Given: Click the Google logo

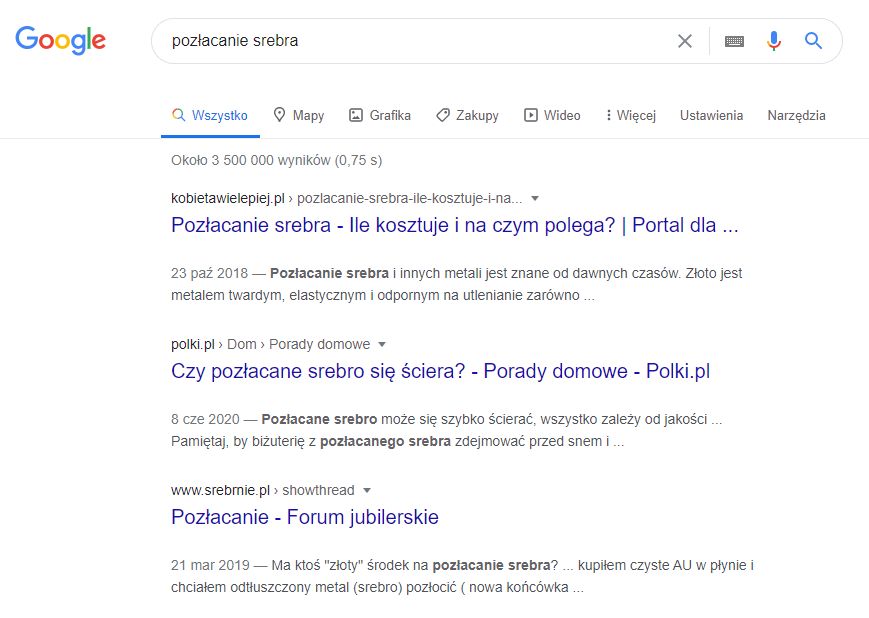Looking at the screenshot, I should 61,40.
